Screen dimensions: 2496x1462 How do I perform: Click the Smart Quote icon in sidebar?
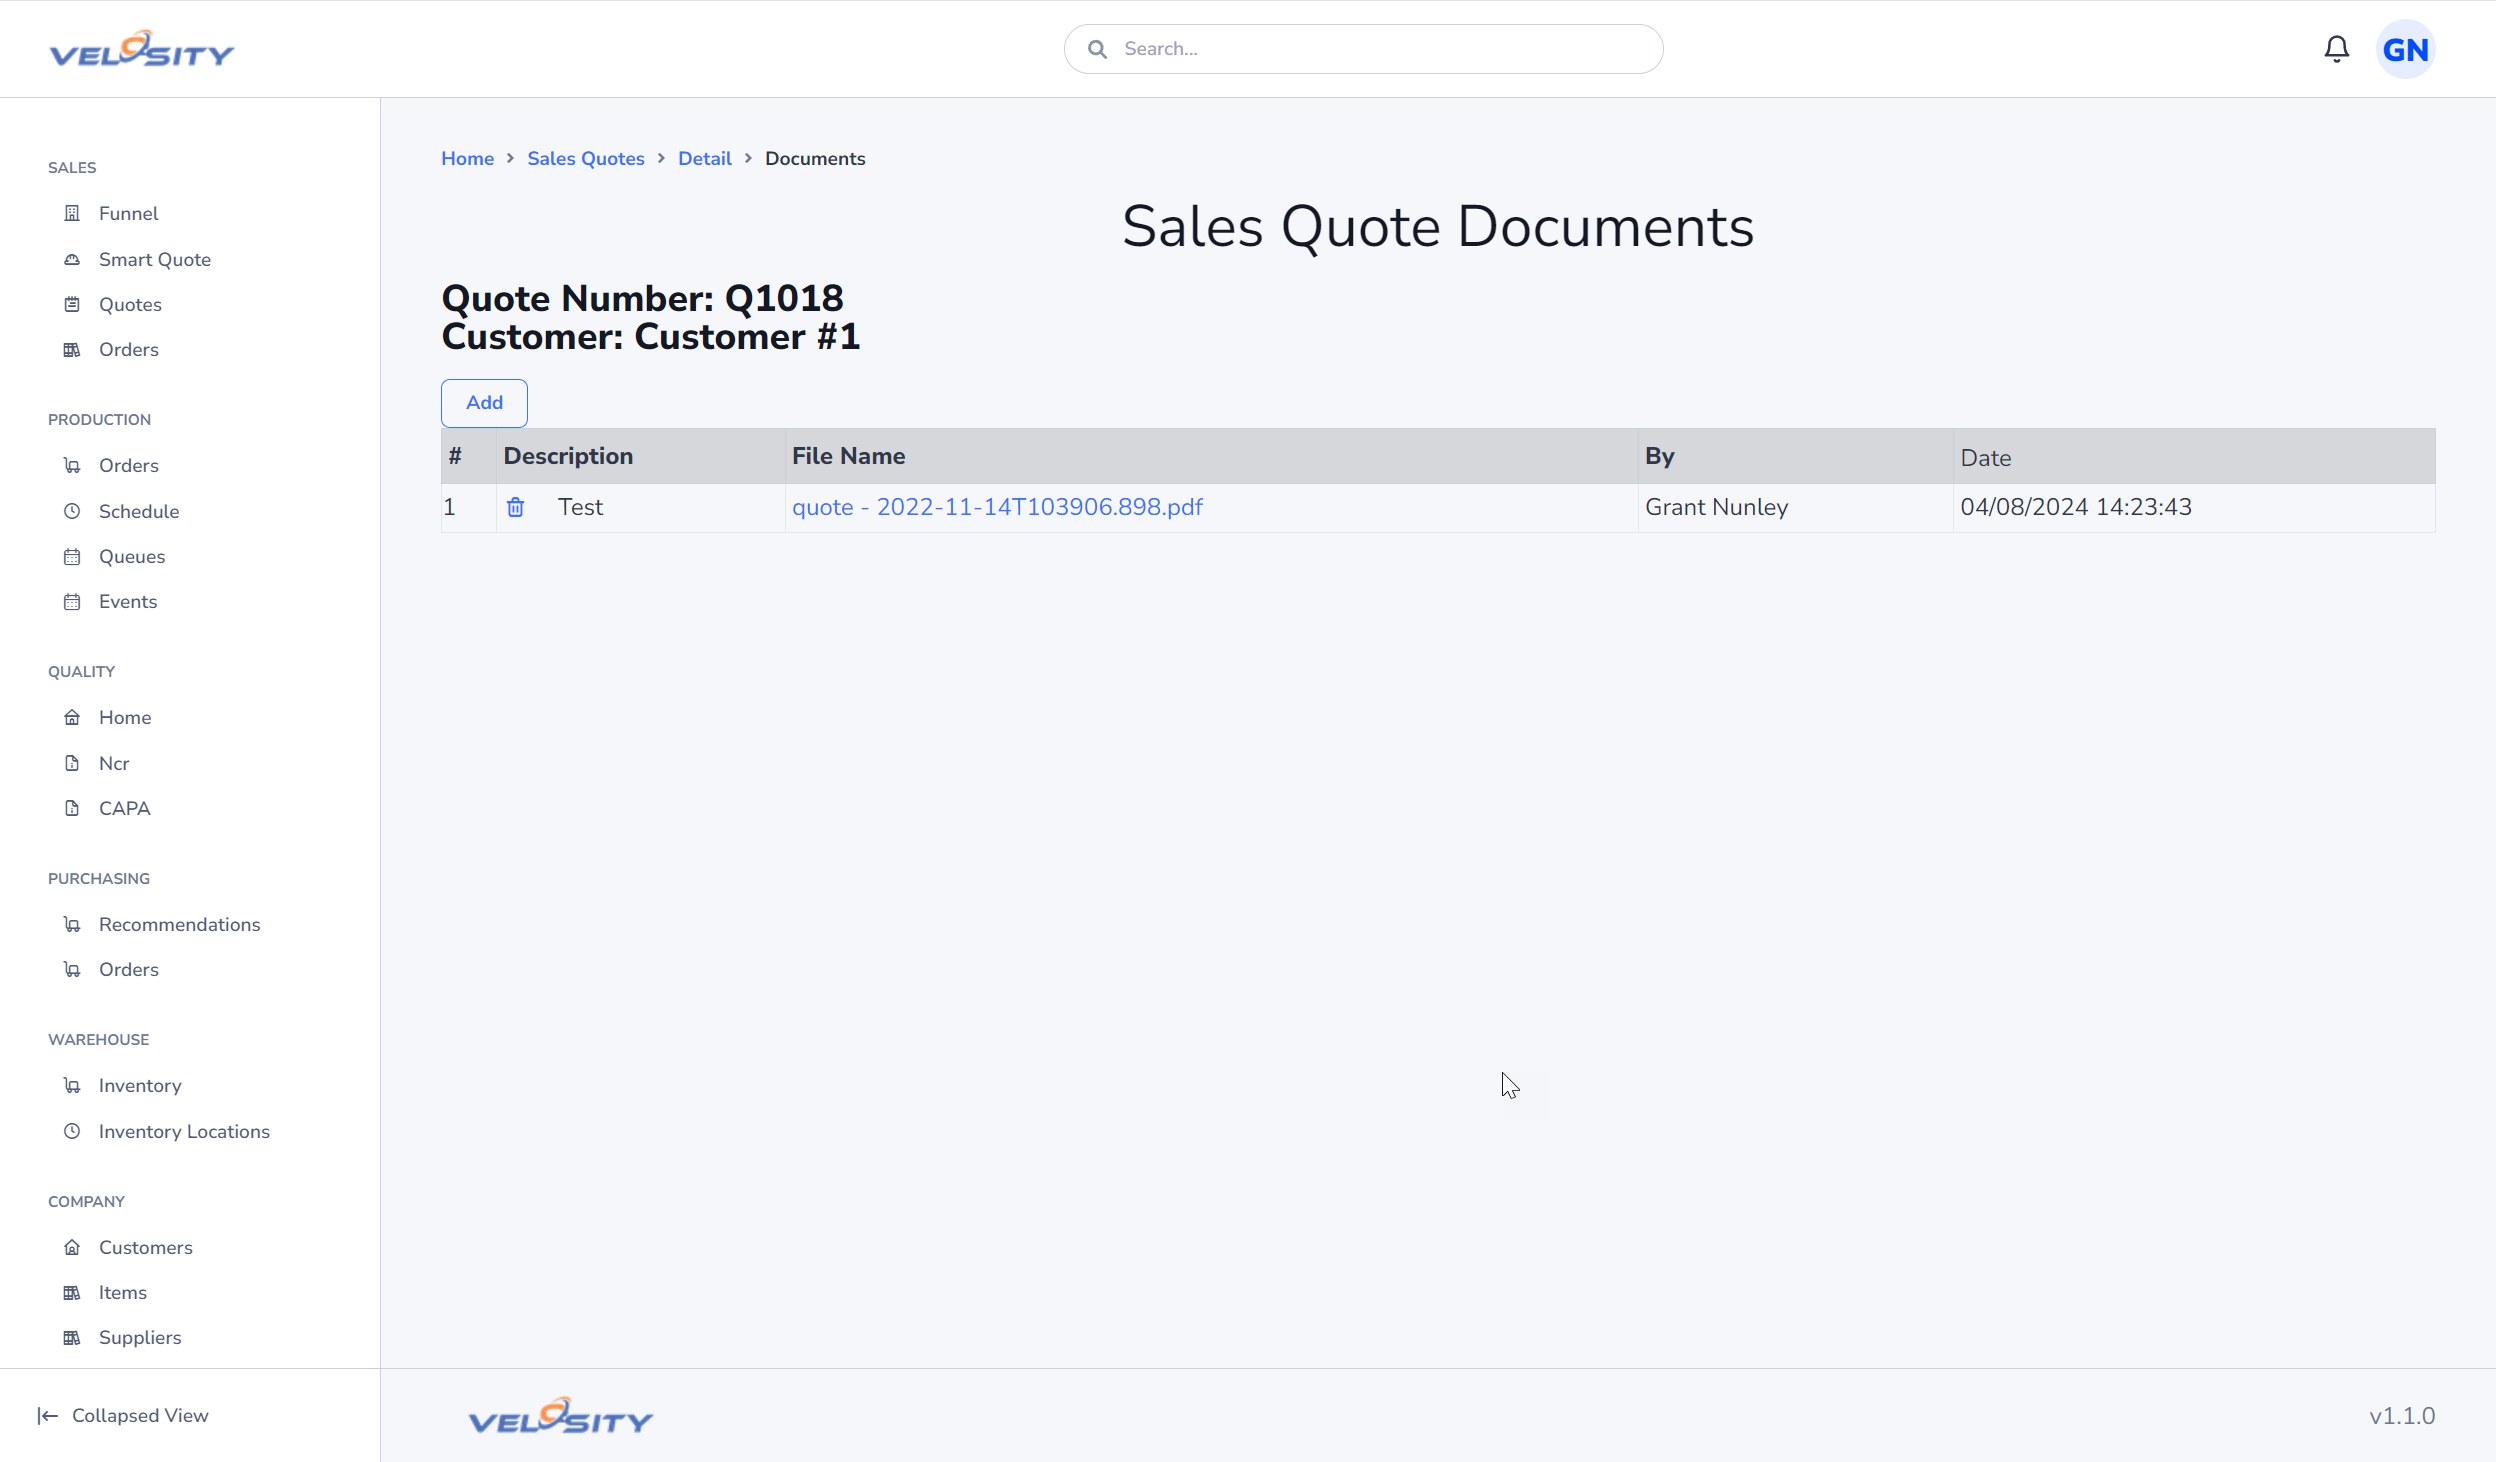71,258
